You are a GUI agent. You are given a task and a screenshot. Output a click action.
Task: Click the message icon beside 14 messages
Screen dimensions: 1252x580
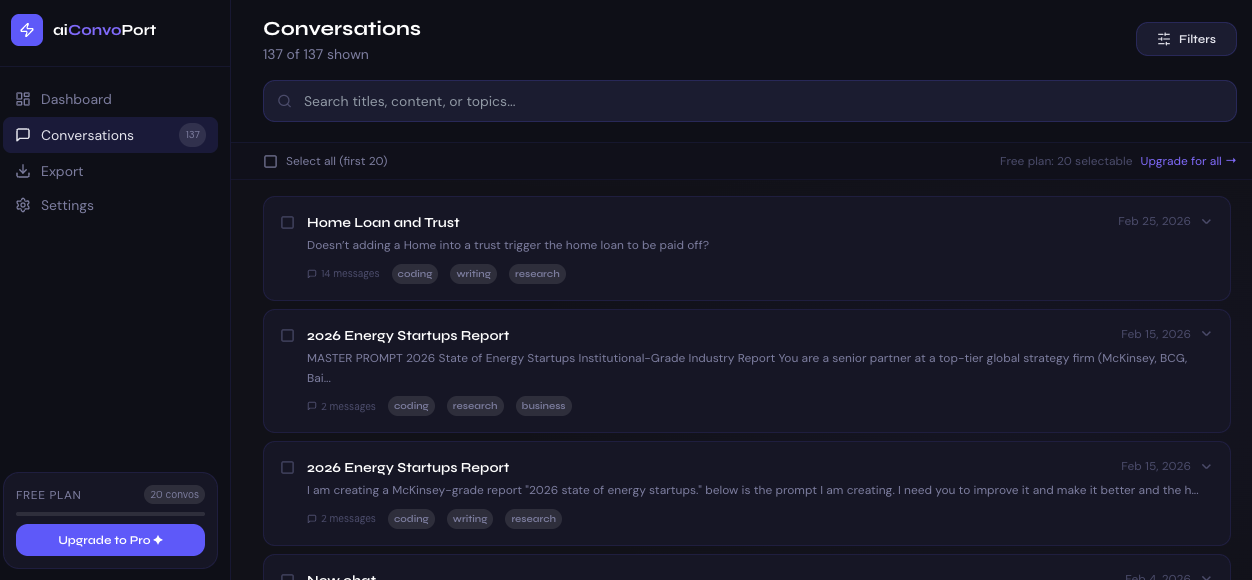click(x=312, y=274)
